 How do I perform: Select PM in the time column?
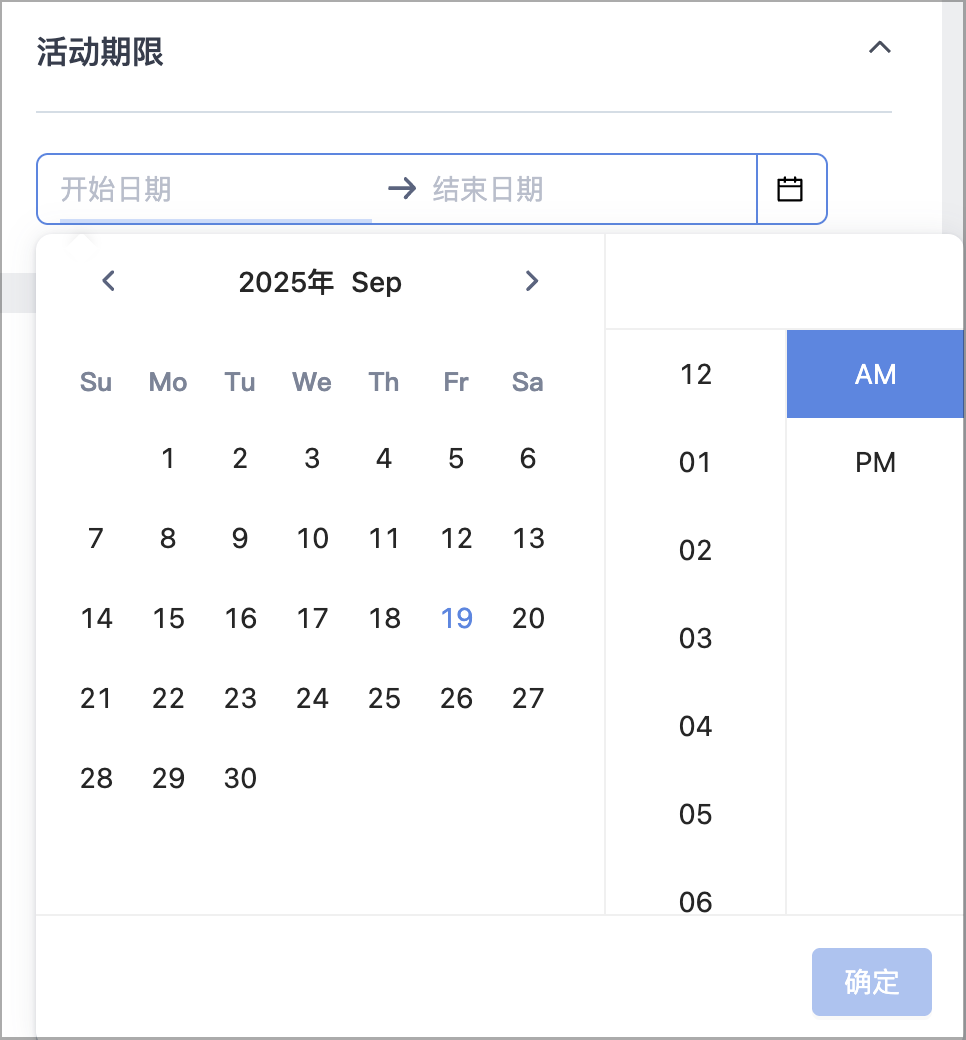pyautogui.click(x=875, y=462)
